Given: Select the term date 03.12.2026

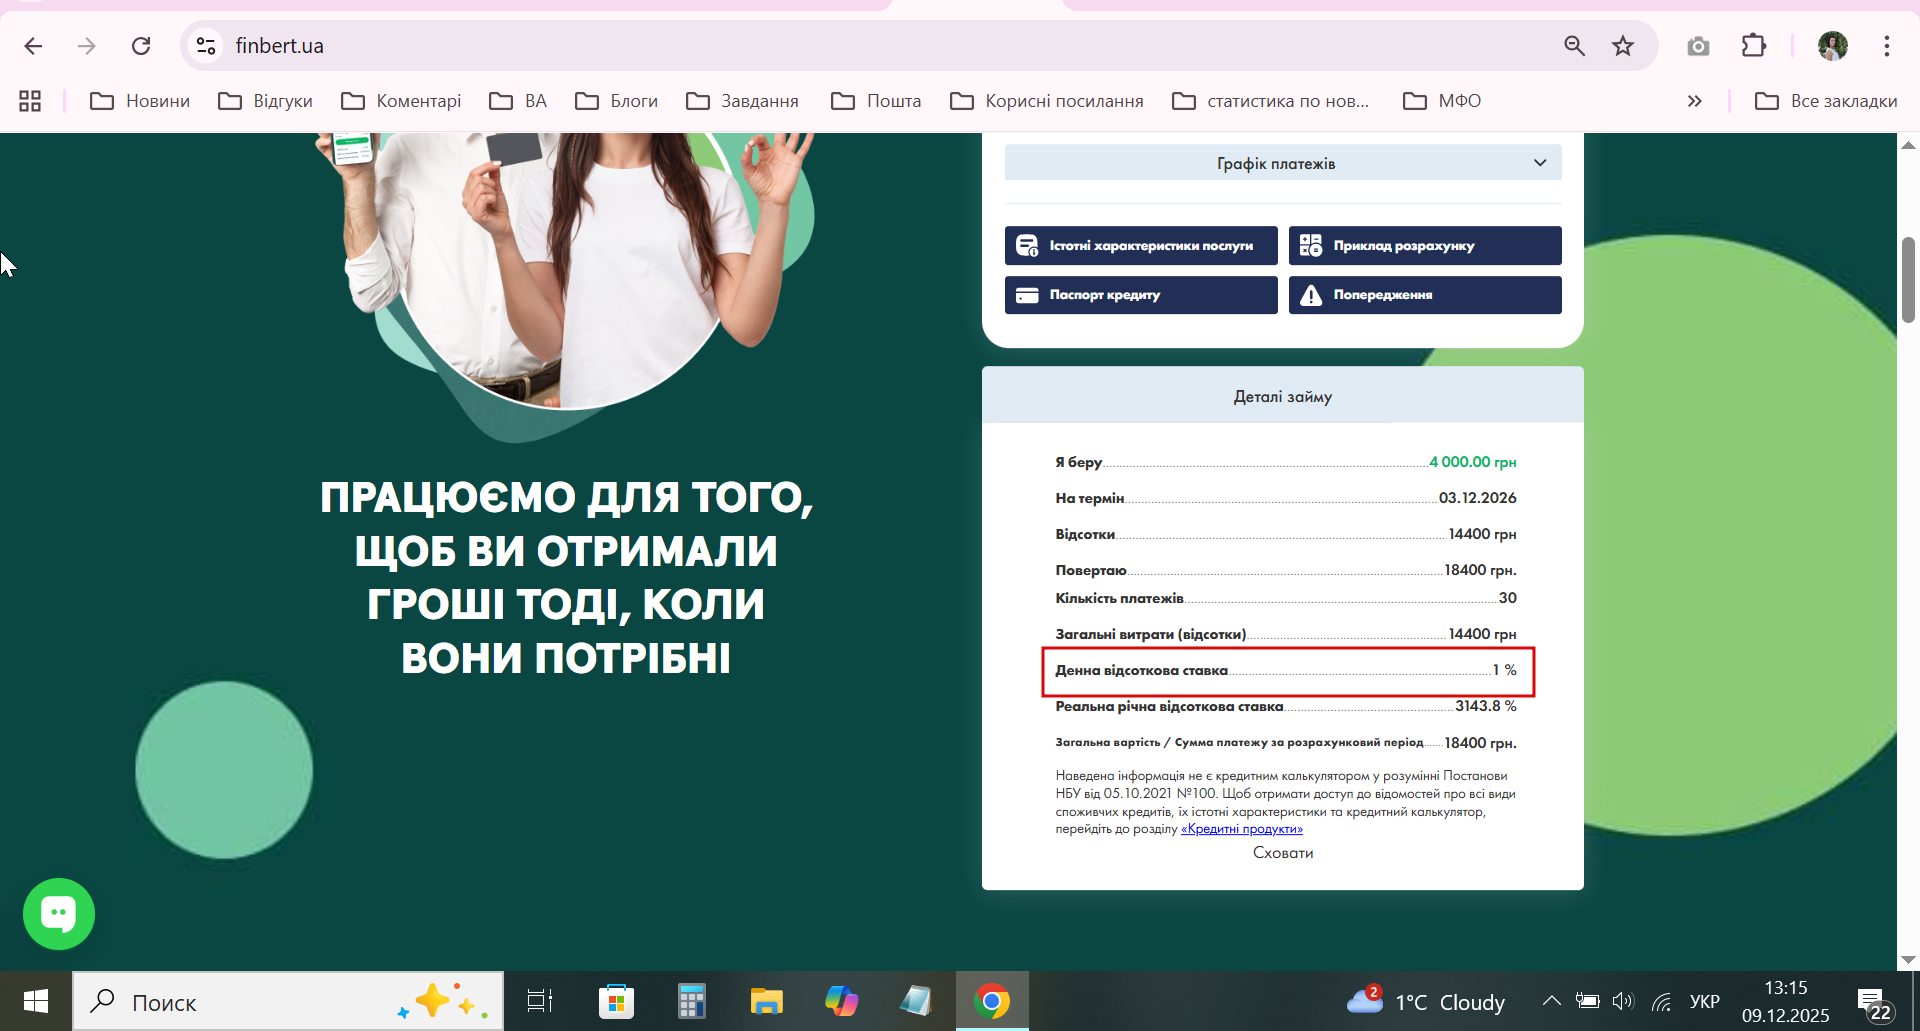Looking at the screenshot, I should pyautogui.click(x=1478, y=498).
